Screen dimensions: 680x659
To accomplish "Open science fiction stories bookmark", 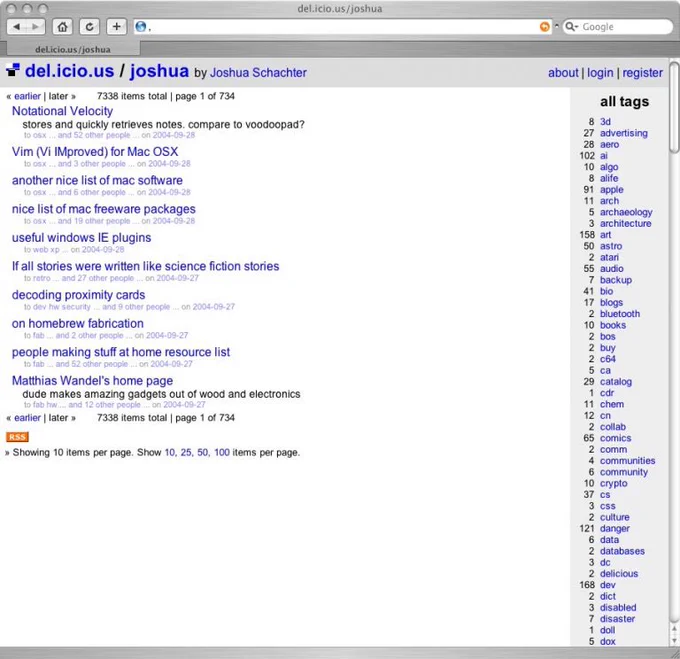I will click(145, 266).
